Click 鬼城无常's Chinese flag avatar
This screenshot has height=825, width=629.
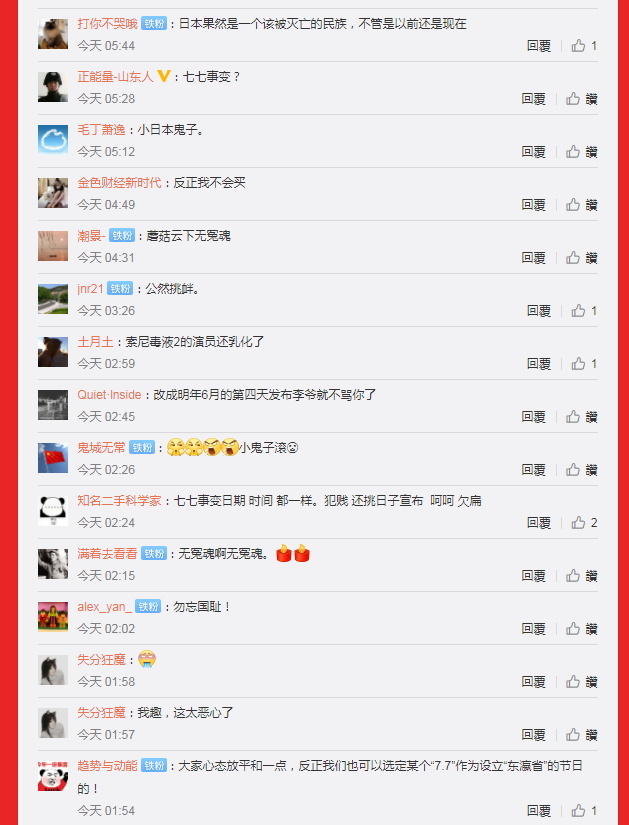point(53,458)
